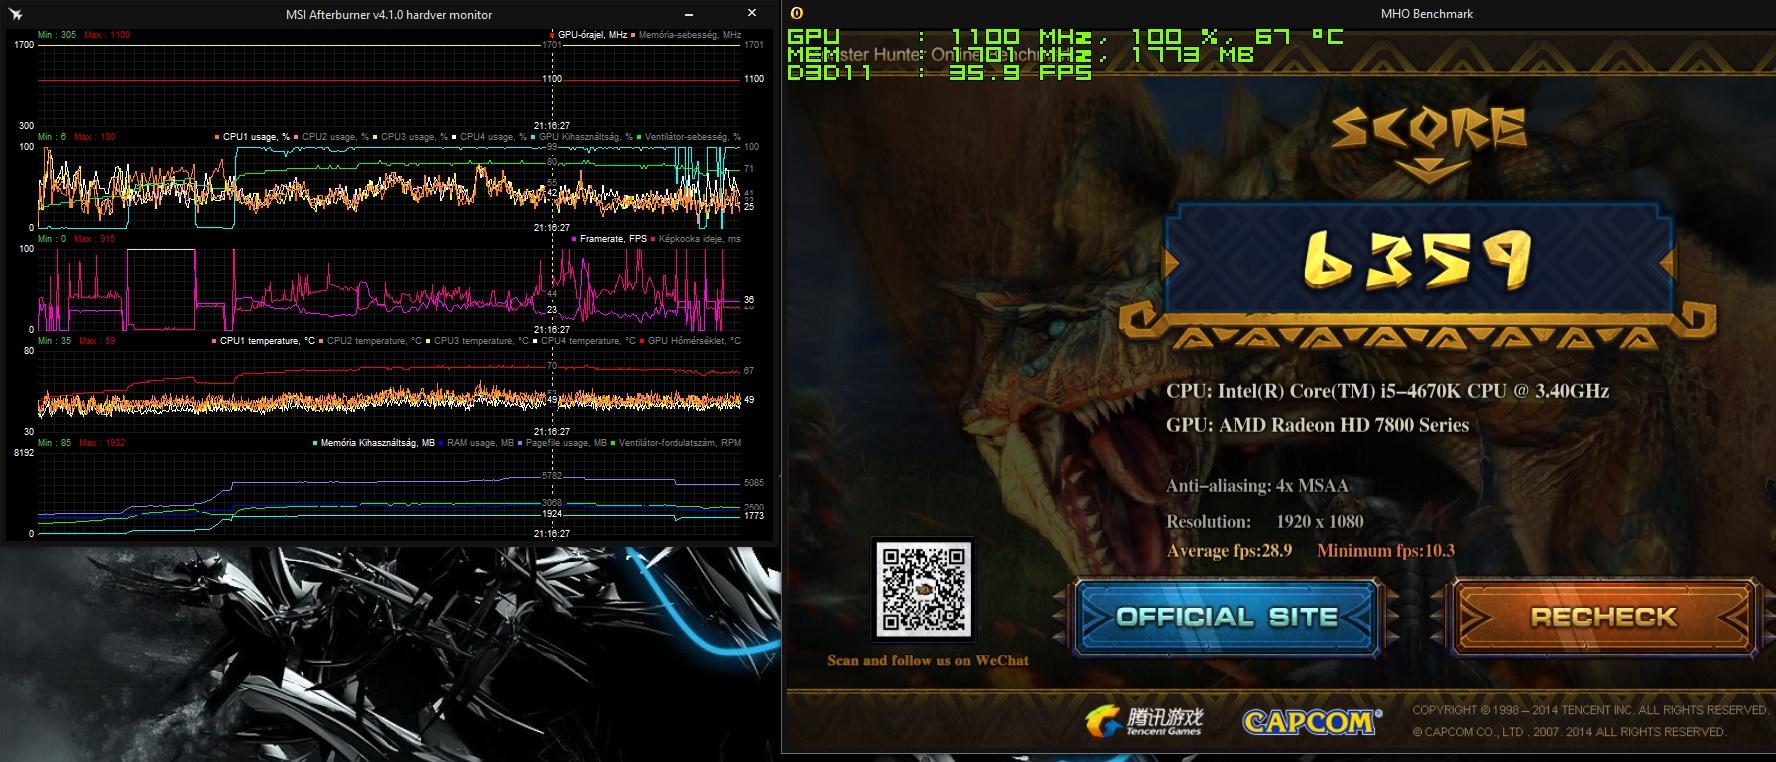Click the MSI Afterburner v4.1.0 hardver monitor title
This screenshot has width=1776, height=762.
tap(389, 14)
